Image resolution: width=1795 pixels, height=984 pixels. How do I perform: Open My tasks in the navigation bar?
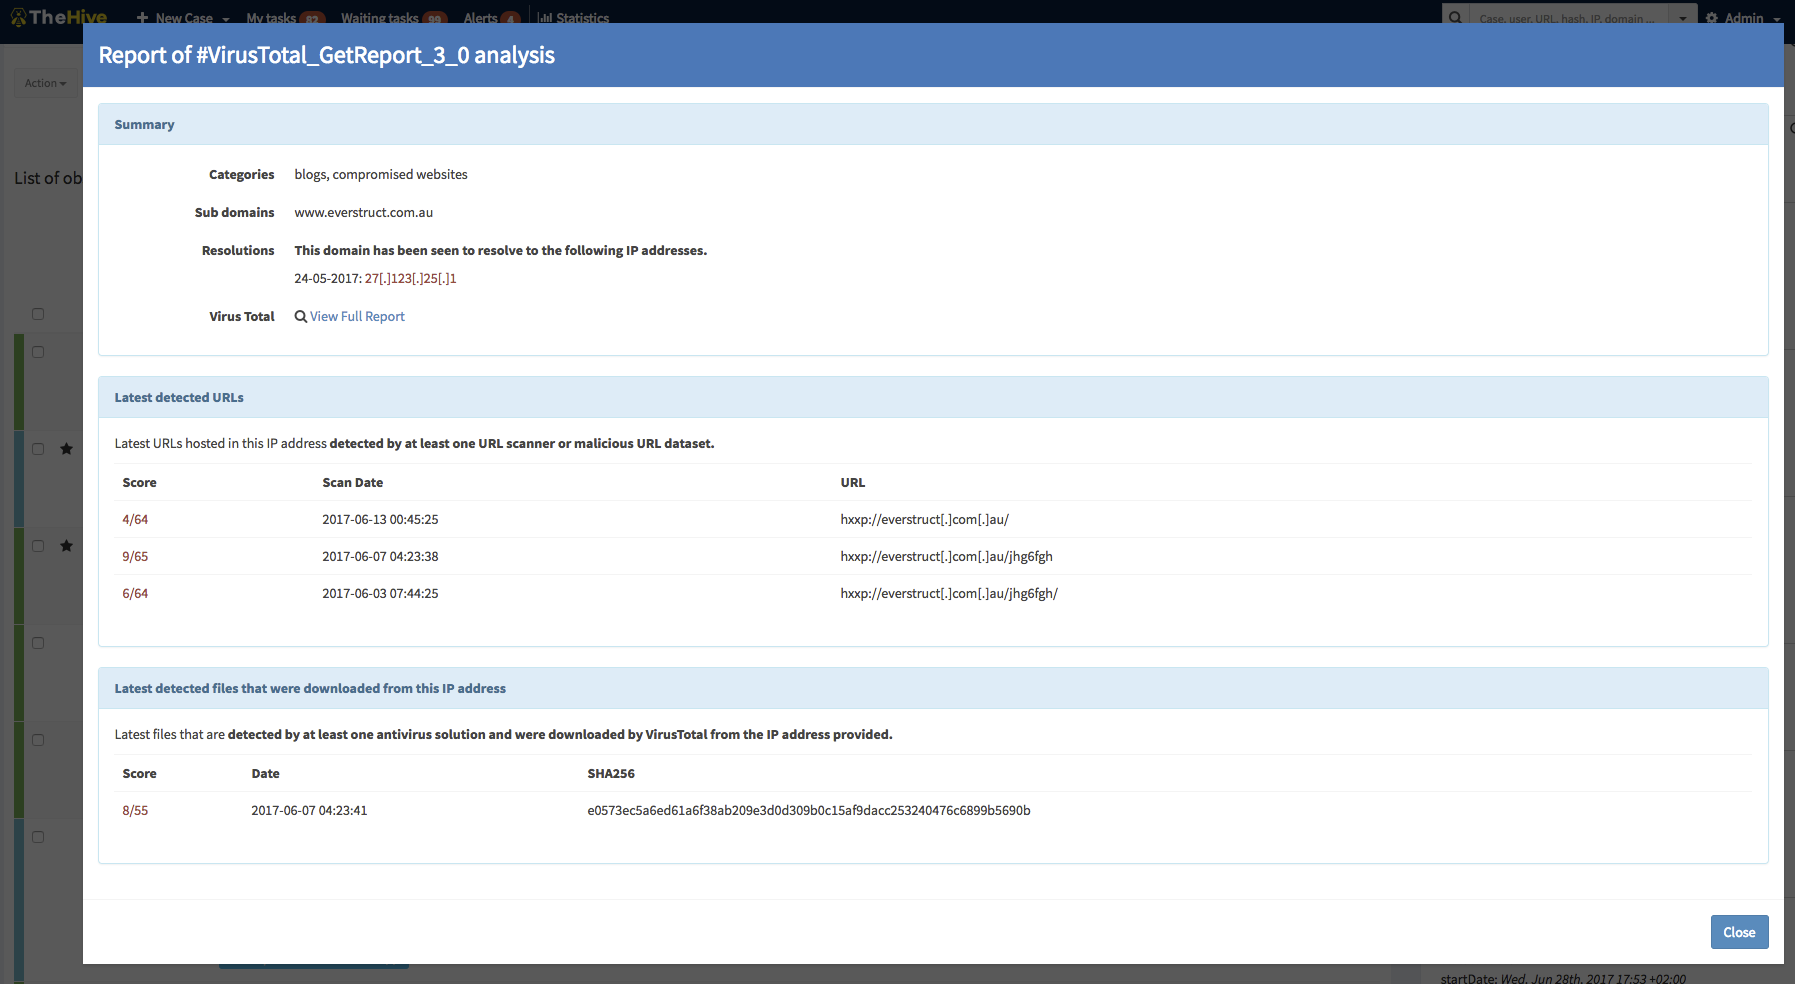(271, 18)
